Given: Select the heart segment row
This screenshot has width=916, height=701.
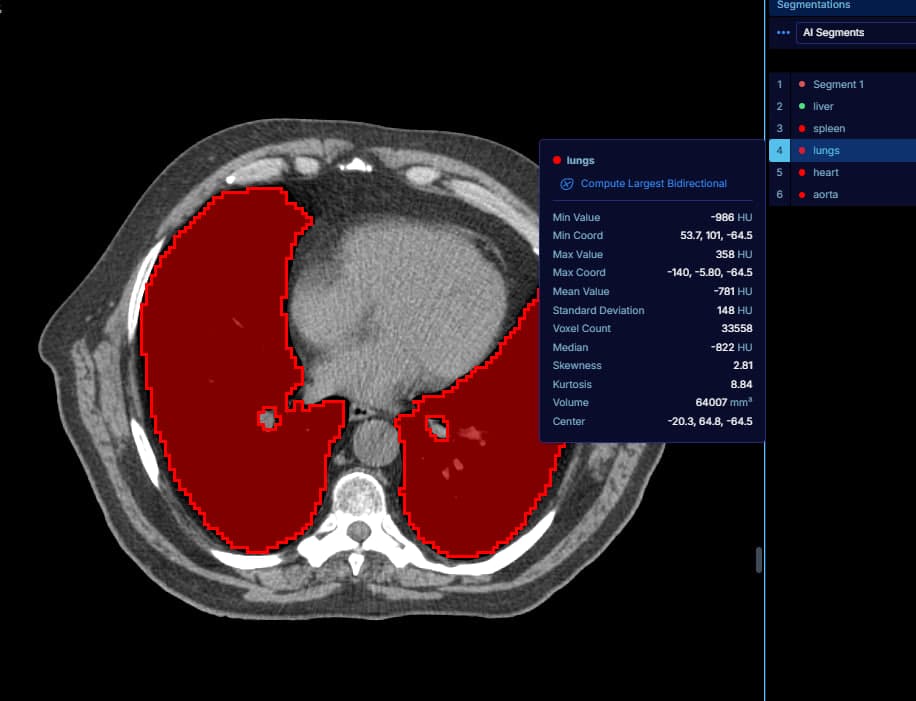Looking at the screenshot, I should [842, 172].
